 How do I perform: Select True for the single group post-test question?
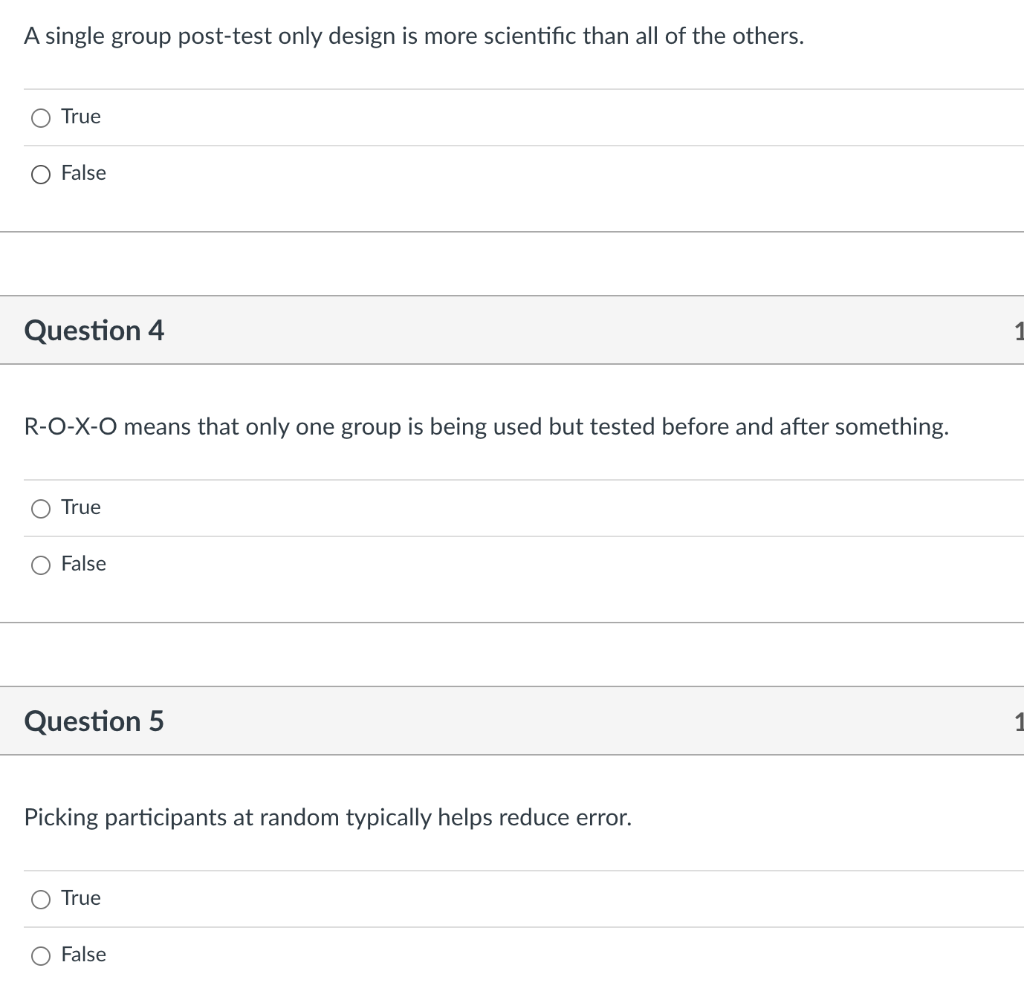[x=40, y=117]
